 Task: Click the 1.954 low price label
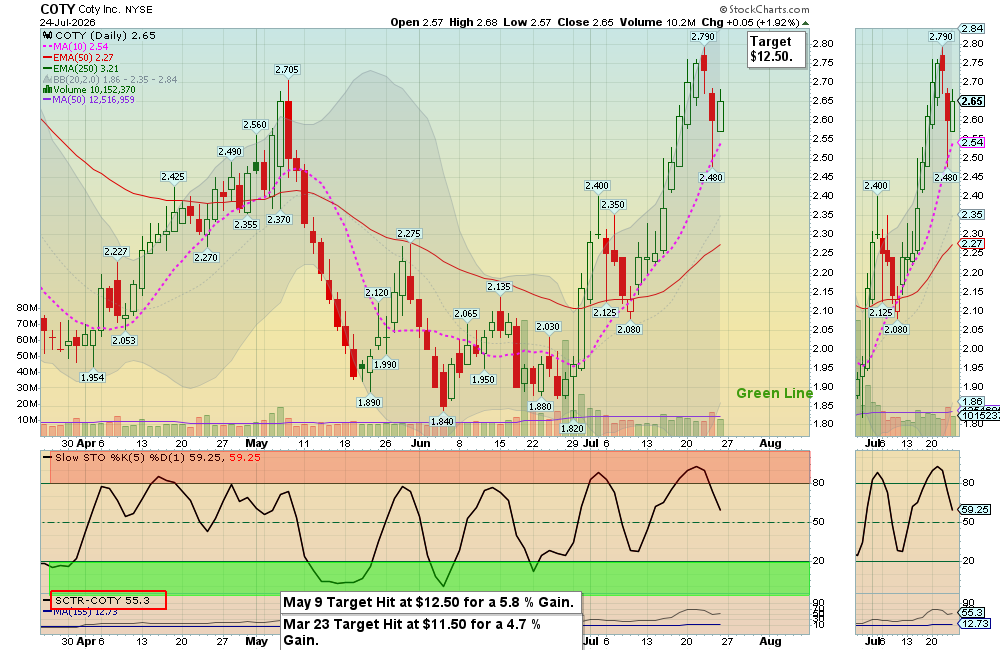click(x=92, y=378)
